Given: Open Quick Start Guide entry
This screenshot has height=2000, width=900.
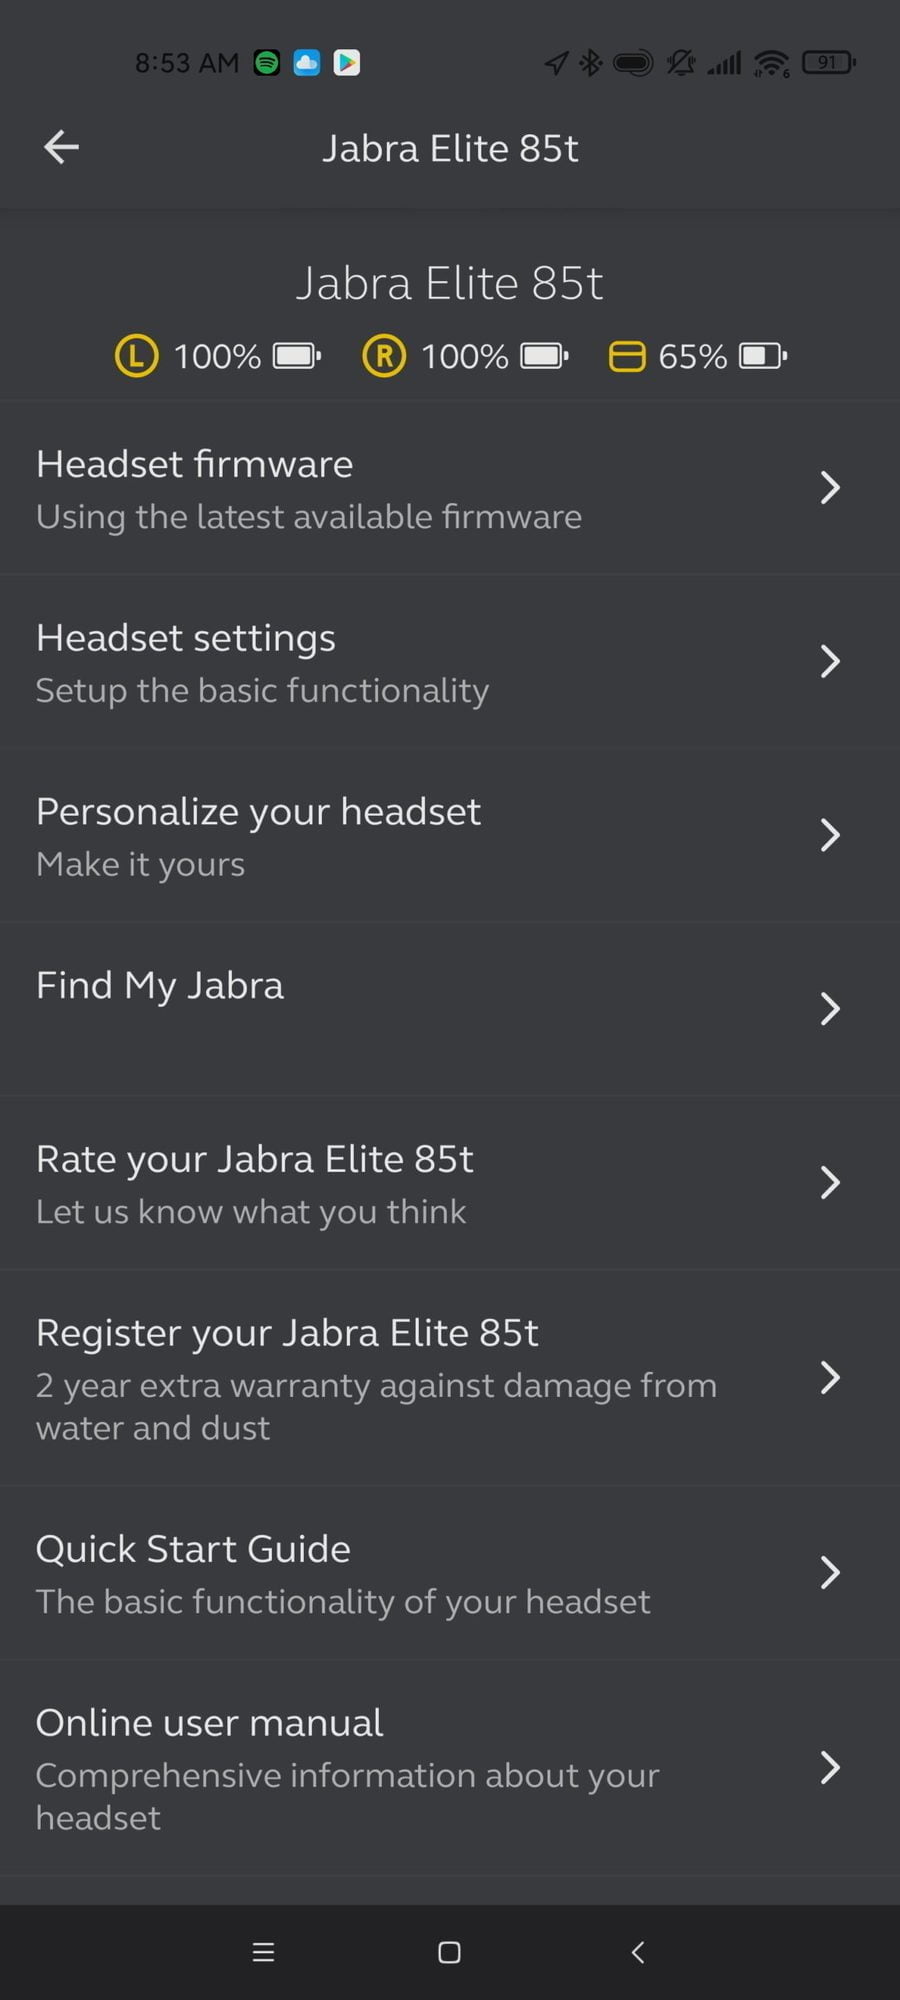Looking at the screenshot, I should 343,1573.
